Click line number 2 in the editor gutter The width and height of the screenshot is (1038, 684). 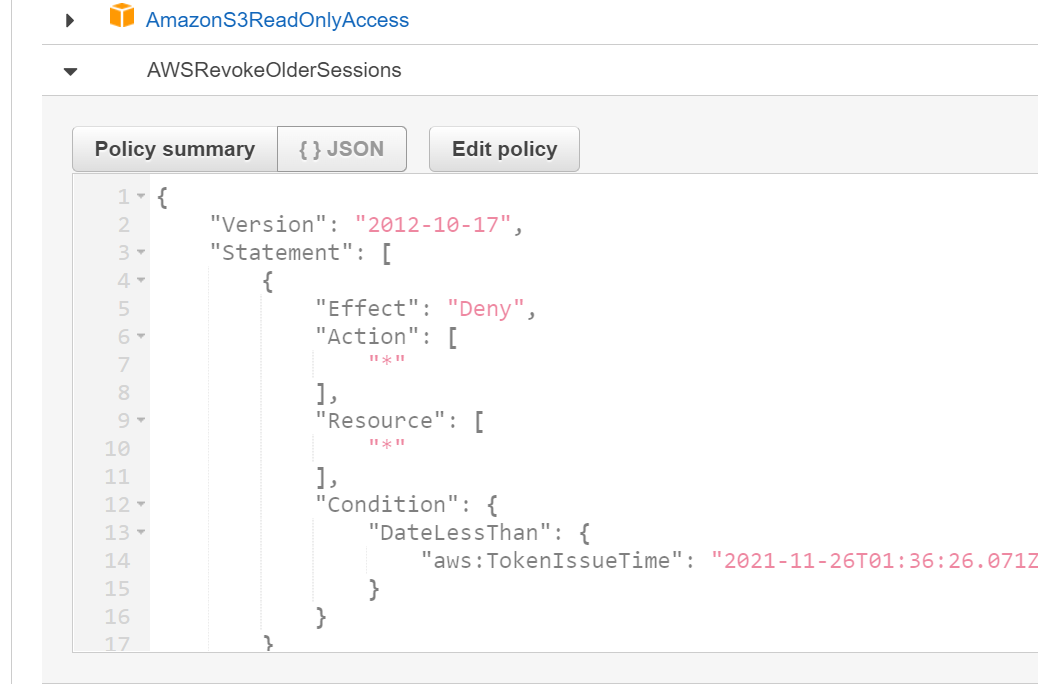coord(124,224)
